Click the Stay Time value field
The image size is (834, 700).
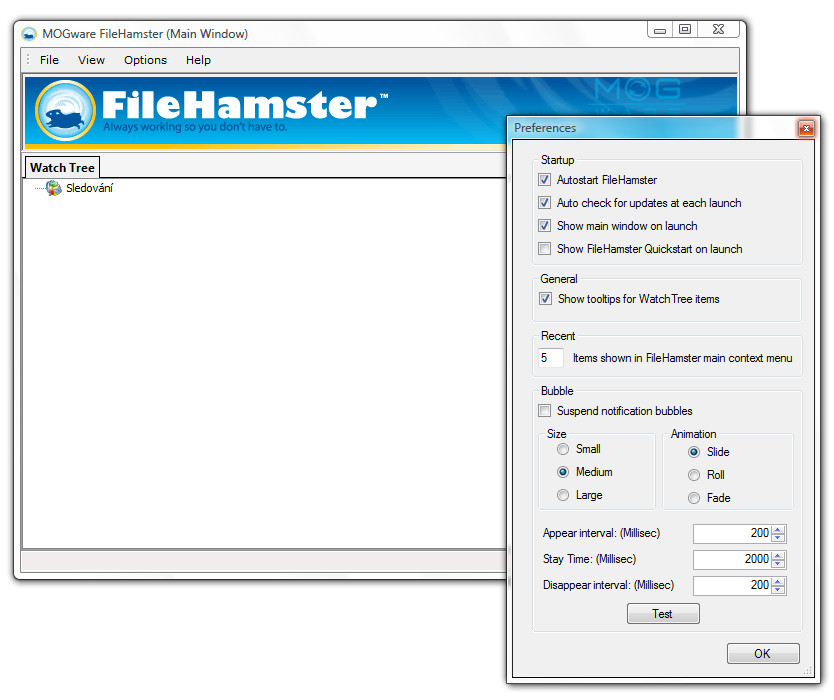coord(732,559)
